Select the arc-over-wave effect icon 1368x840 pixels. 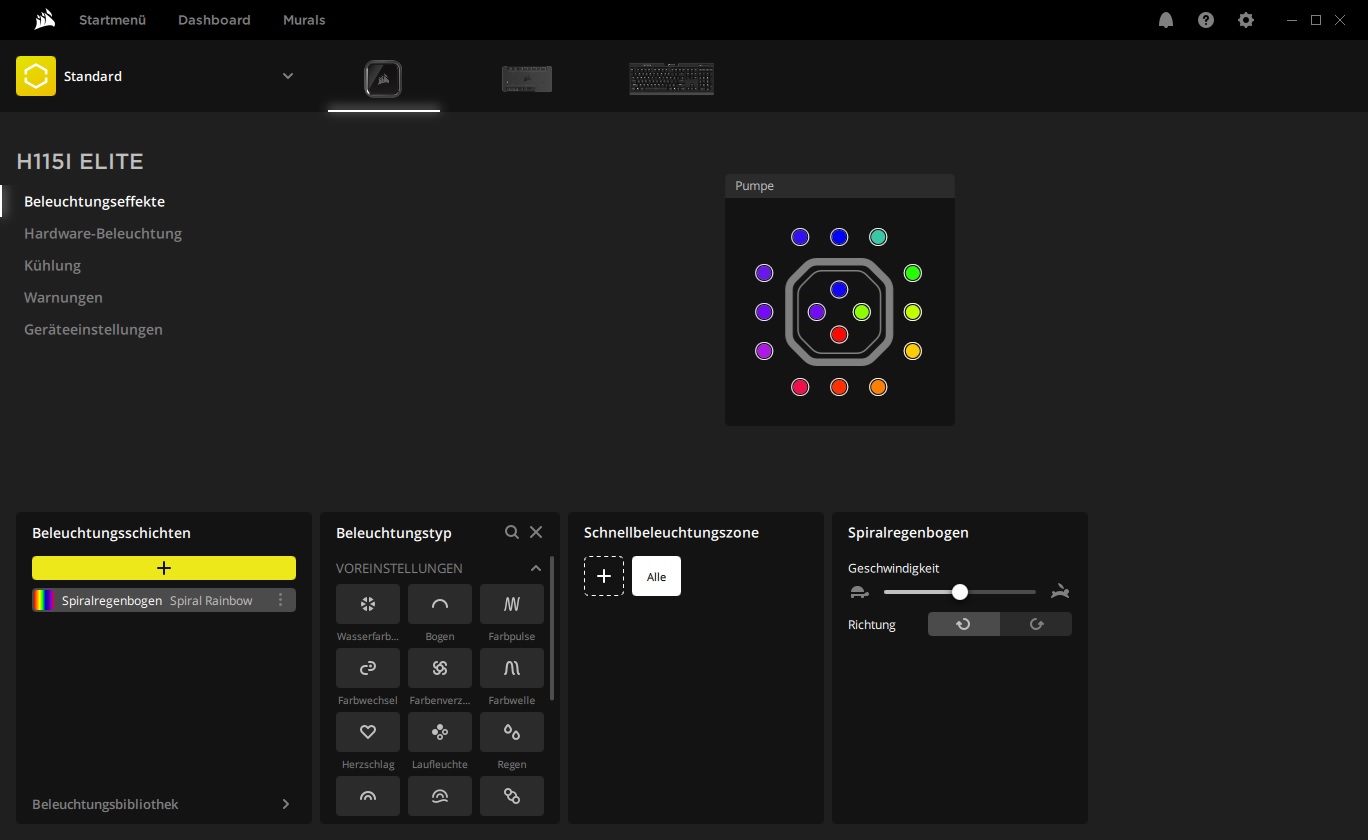440,796
